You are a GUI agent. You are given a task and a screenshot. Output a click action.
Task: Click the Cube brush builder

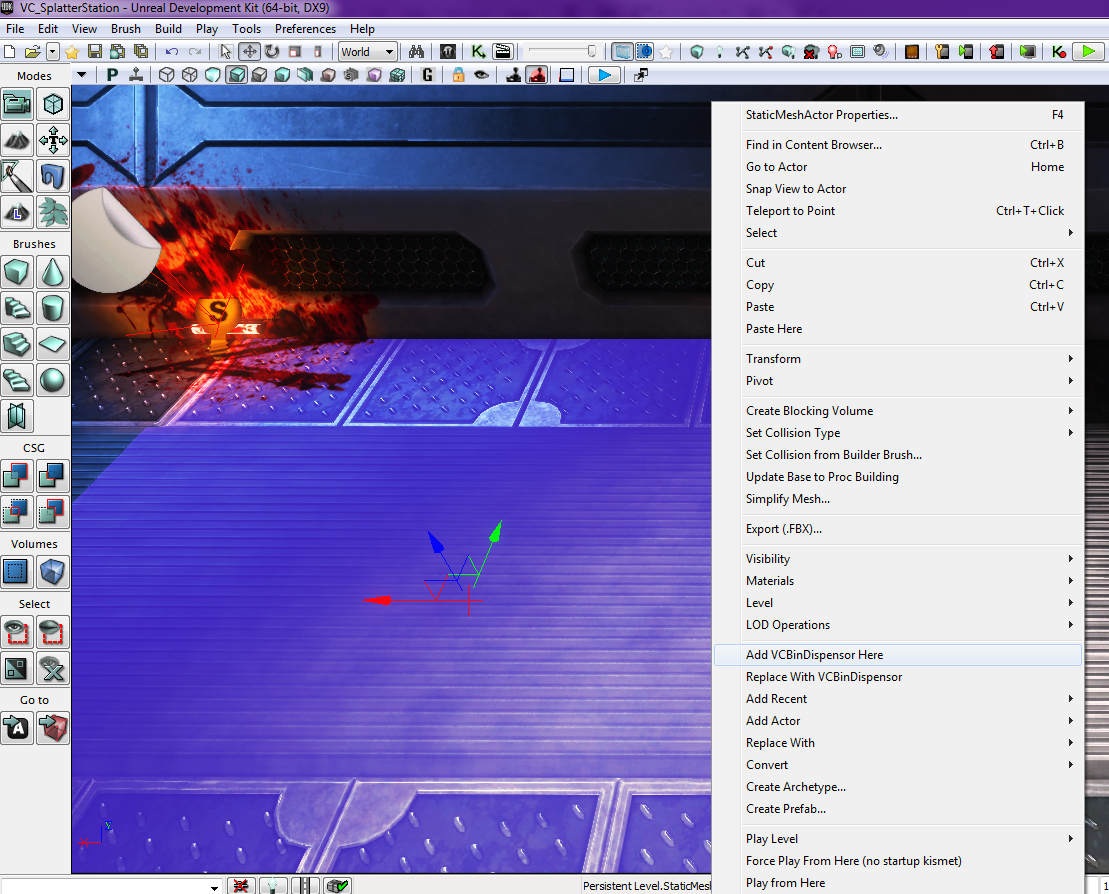tap(17, 272)
